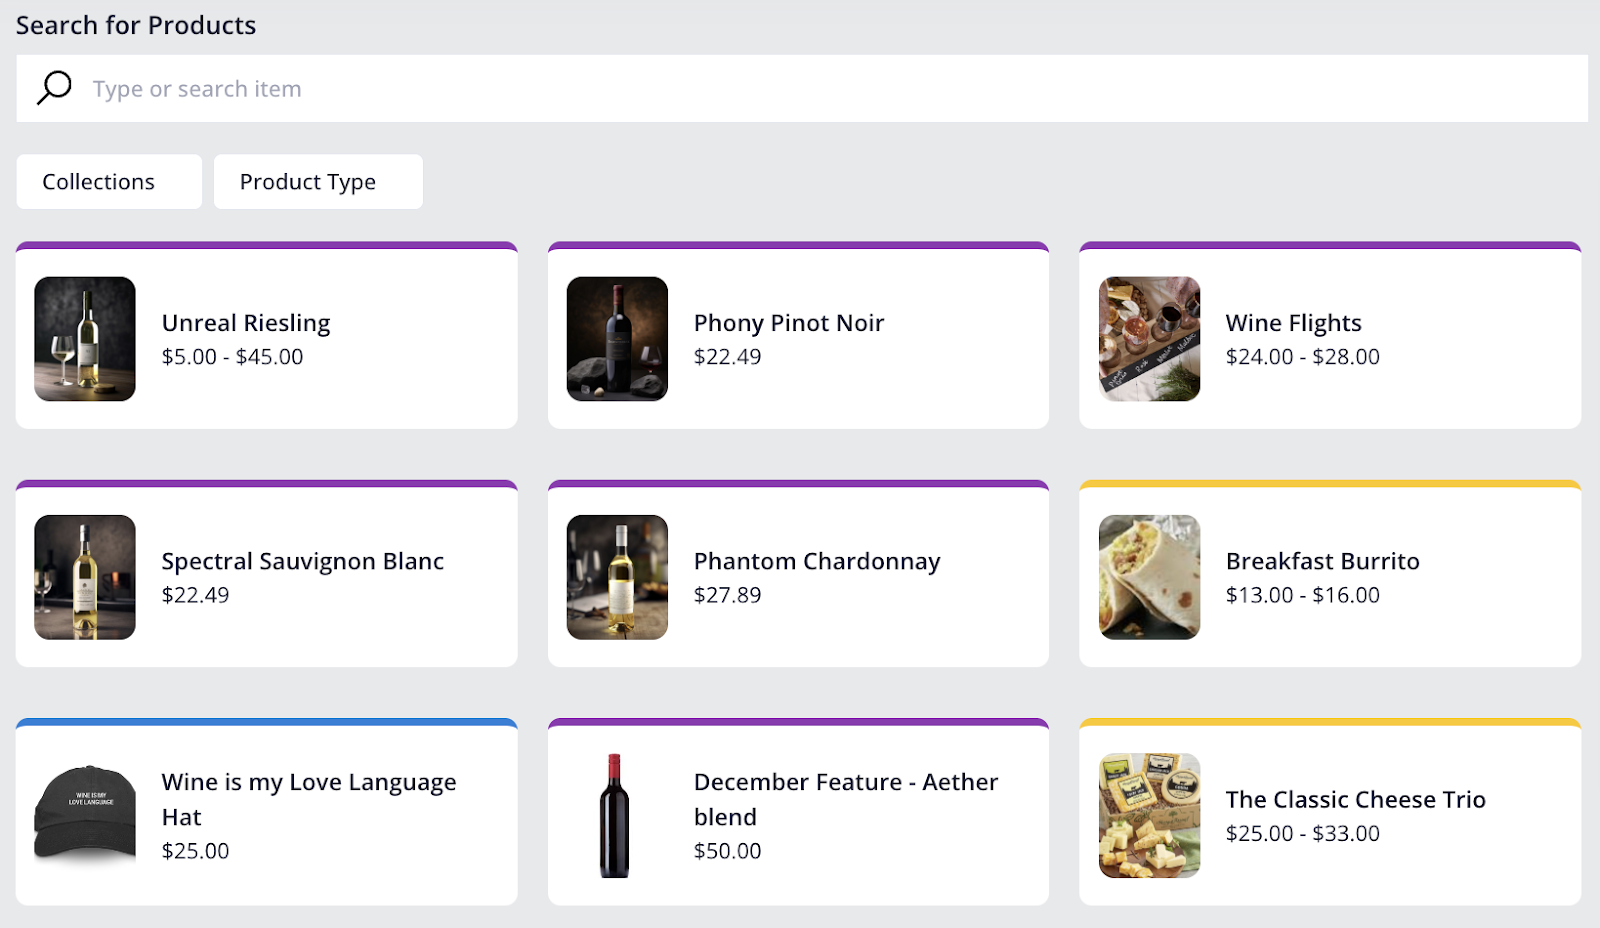Select the Phony Pinot Noir title
The width and height of the screenshot is (1600, 928).
[x=789, y=323]
